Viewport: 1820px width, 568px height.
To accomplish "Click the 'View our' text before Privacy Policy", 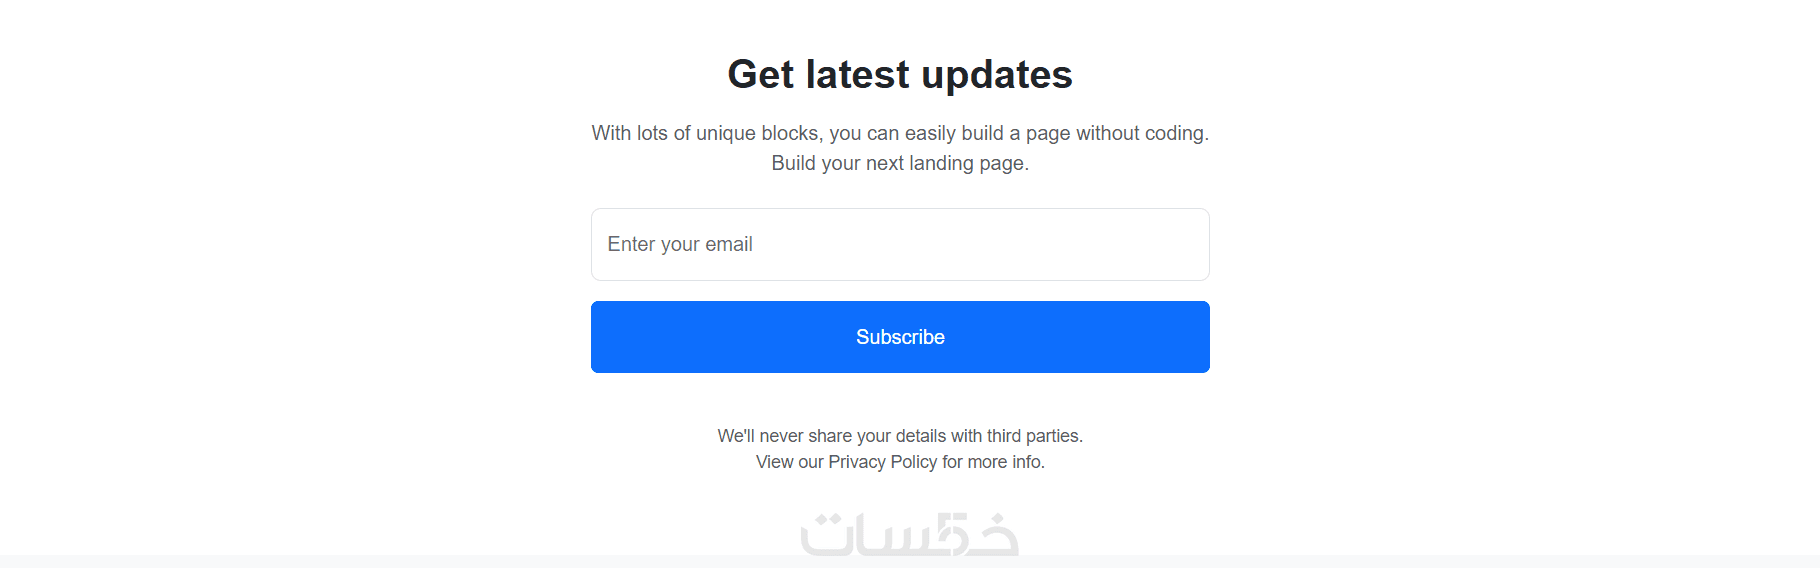I will point(789,462).
